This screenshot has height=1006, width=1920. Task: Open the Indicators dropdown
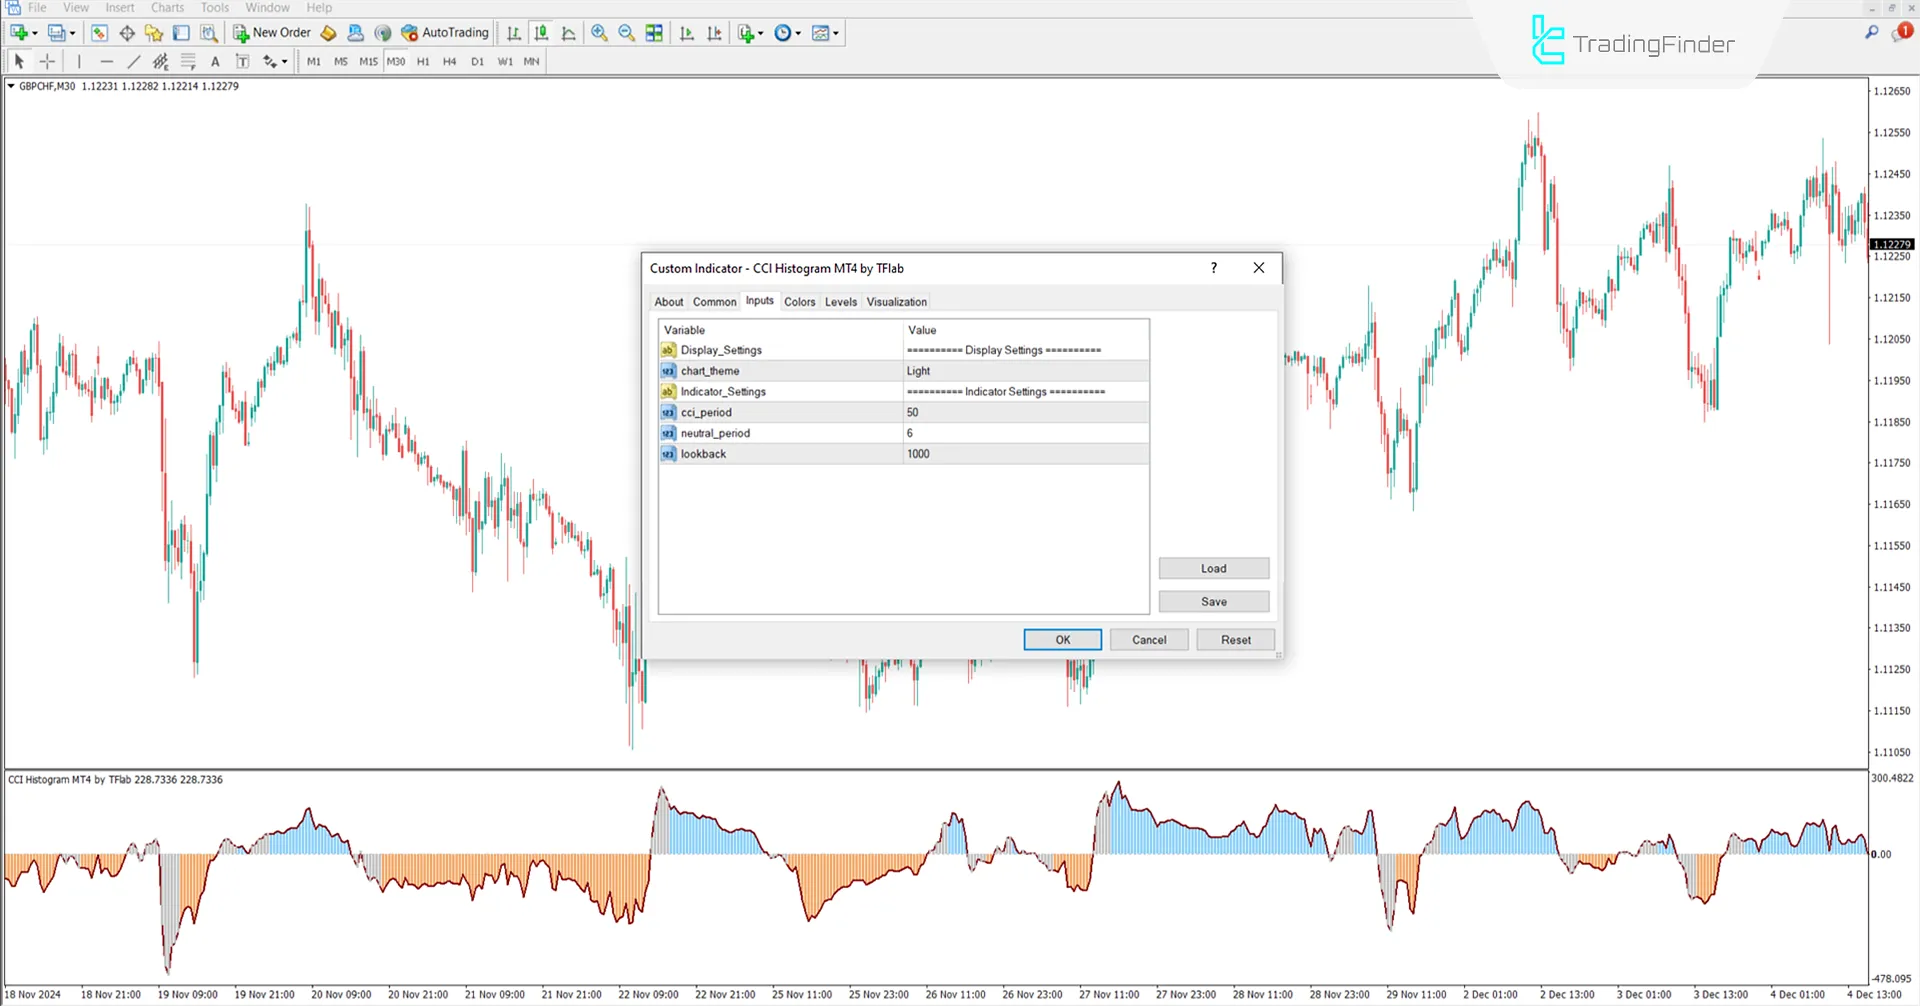748,32
